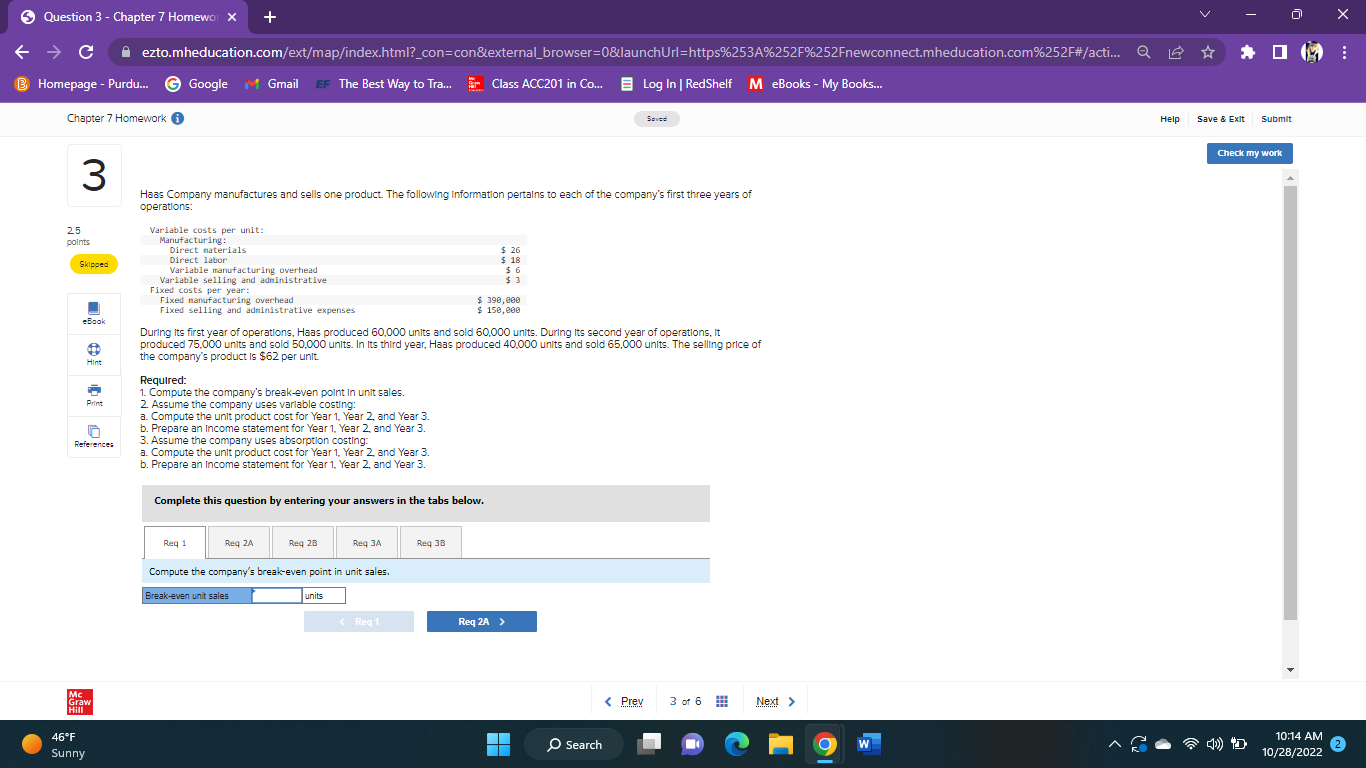Switch to the Req 2B tab
1366x768 pixels.
coord(302,541)
